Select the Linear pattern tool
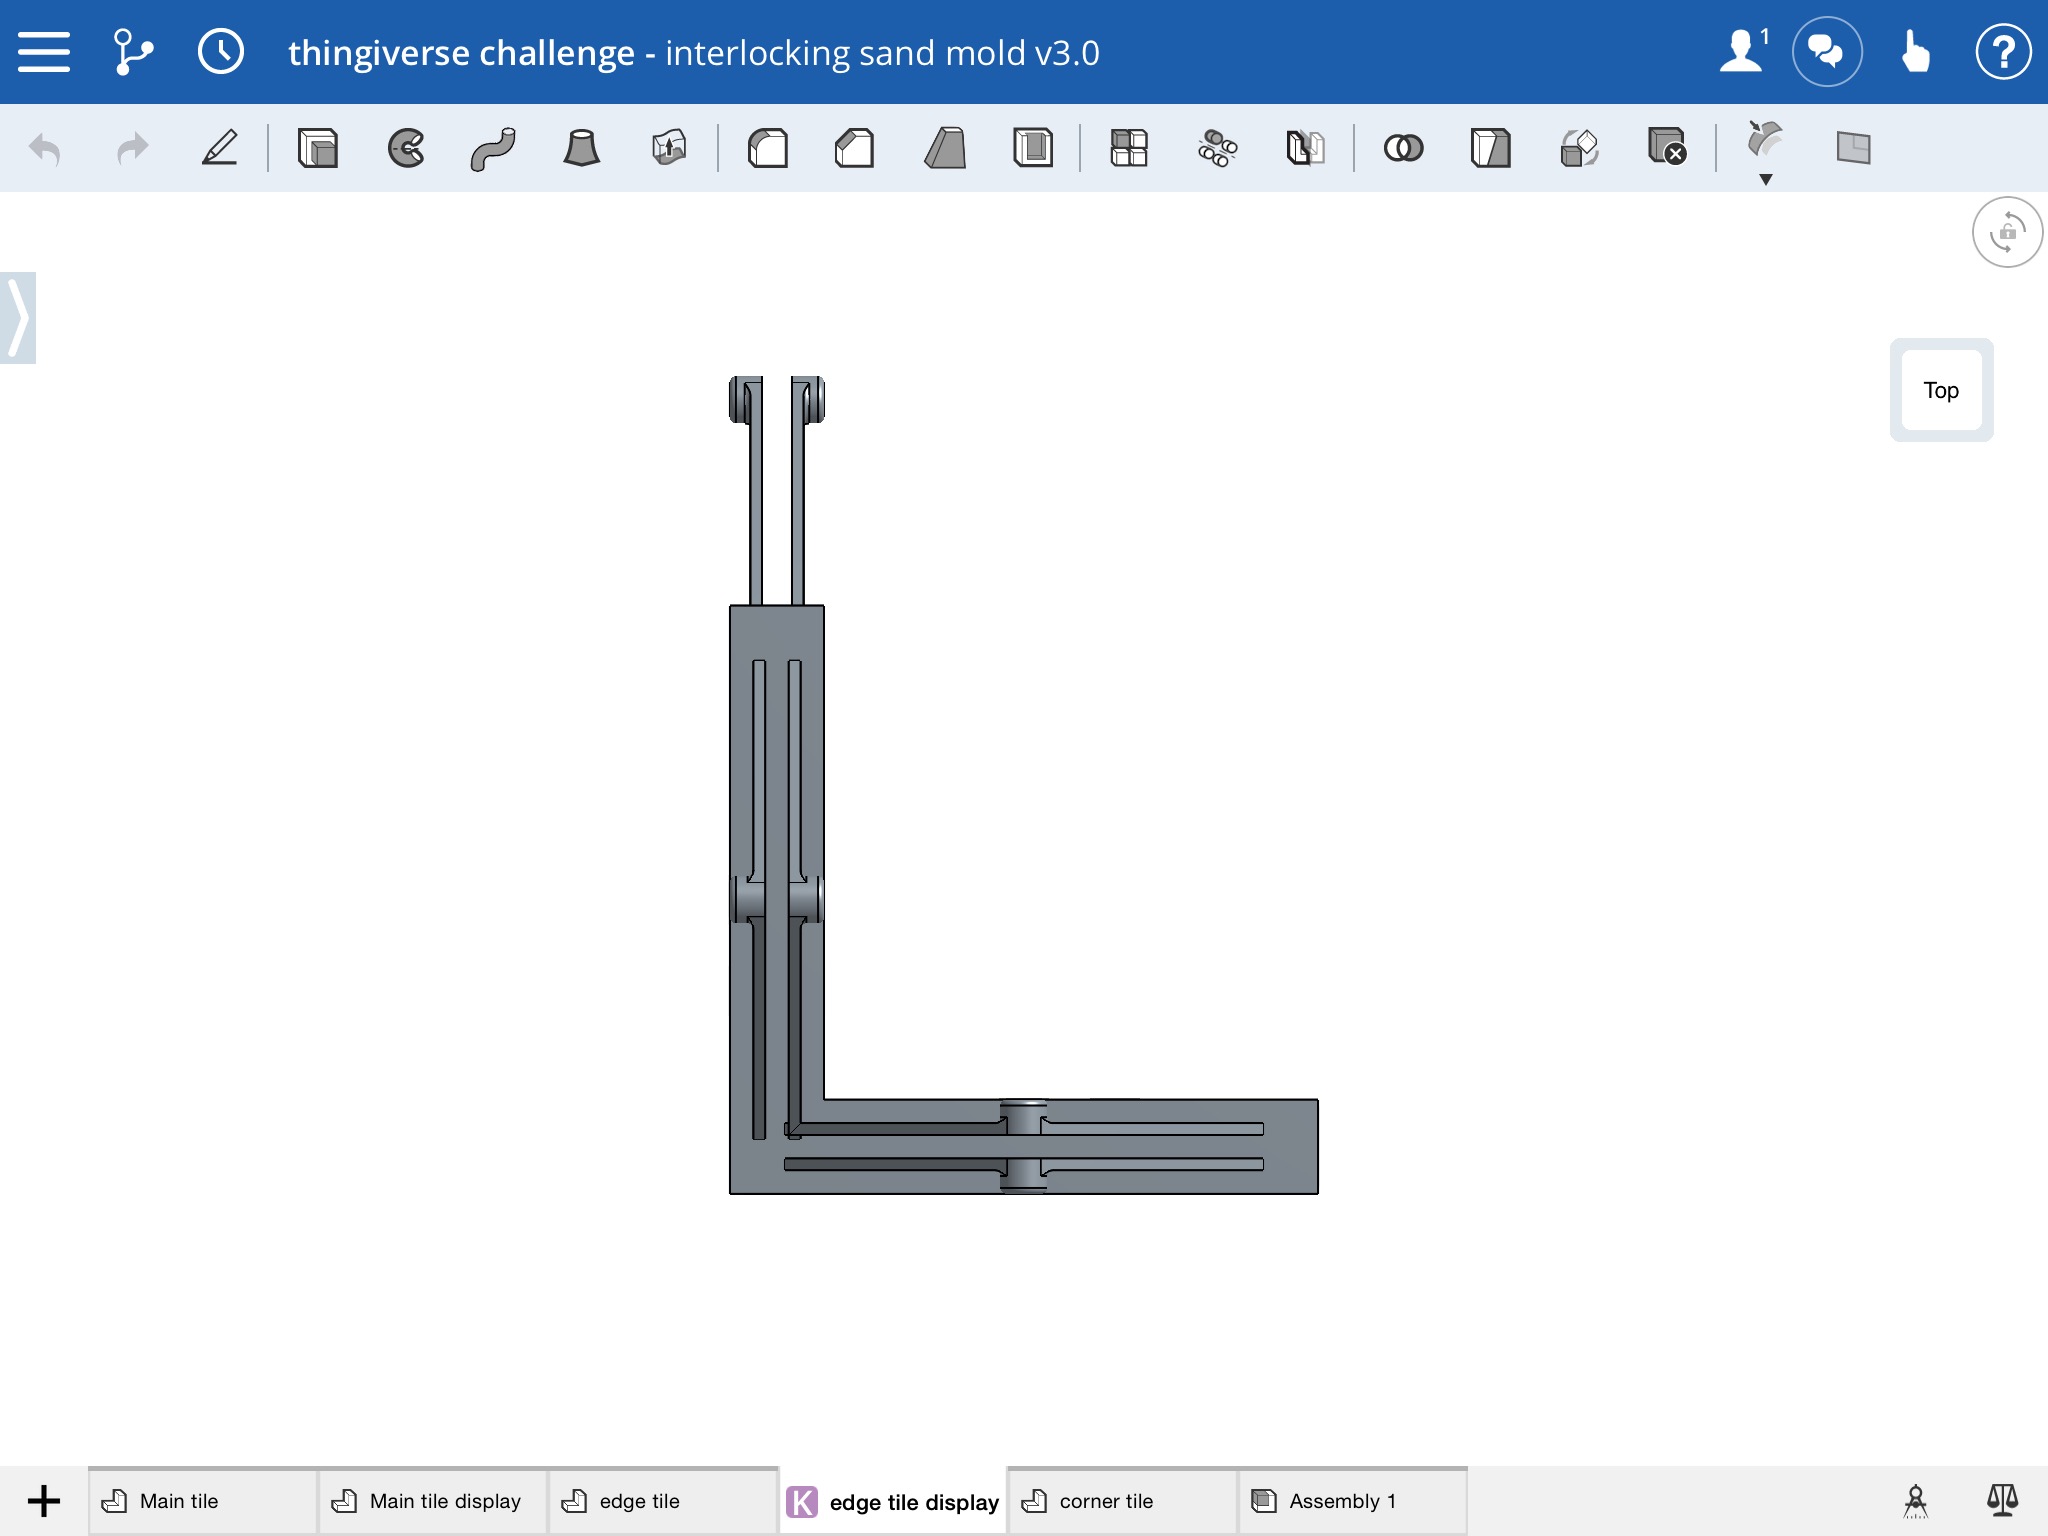 pyautogui.click(x=1129, y=148)
